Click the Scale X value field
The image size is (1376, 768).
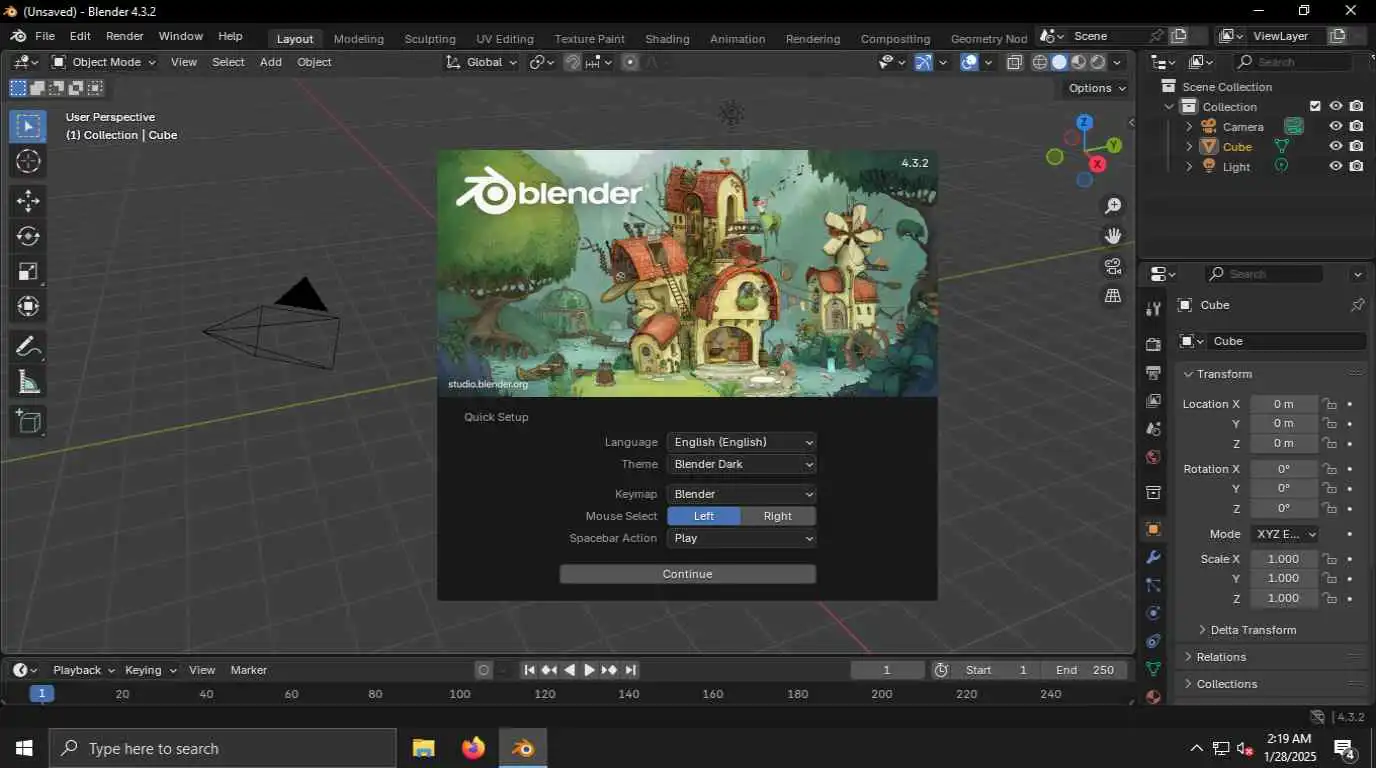click(x=1284, y=559)
